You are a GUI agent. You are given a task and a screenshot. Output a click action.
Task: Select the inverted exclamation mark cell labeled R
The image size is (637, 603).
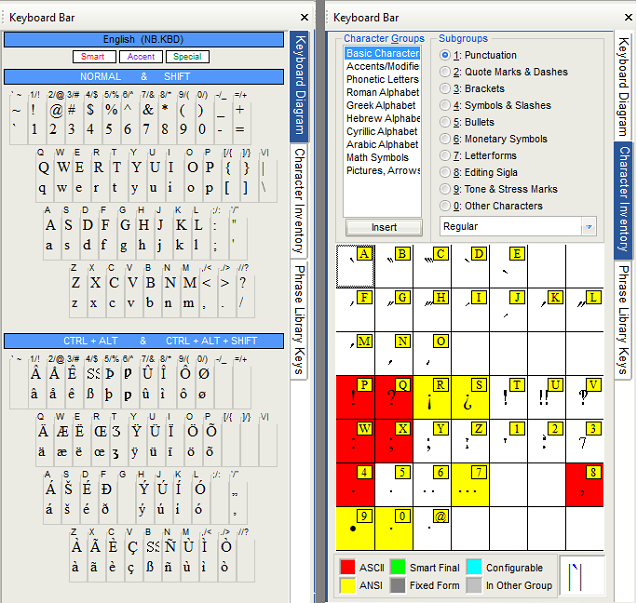click(432, 398)
